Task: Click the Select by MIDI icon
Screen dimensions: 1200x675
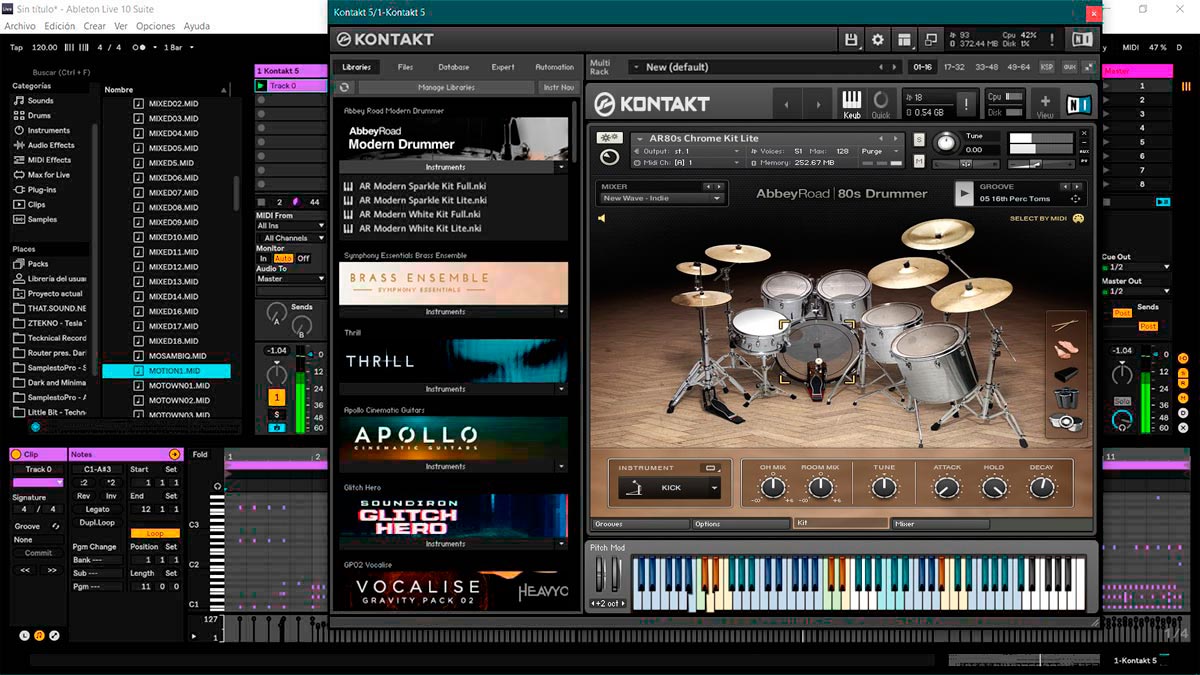Action: pos(1078,218)
